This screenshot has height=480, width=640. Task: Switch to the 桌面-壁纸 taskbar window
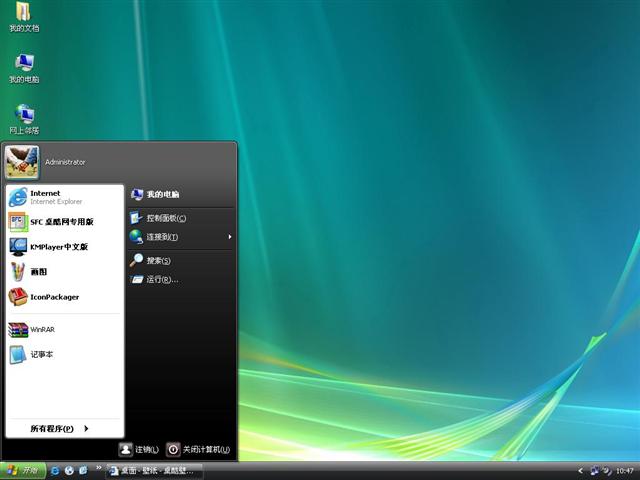152,470
